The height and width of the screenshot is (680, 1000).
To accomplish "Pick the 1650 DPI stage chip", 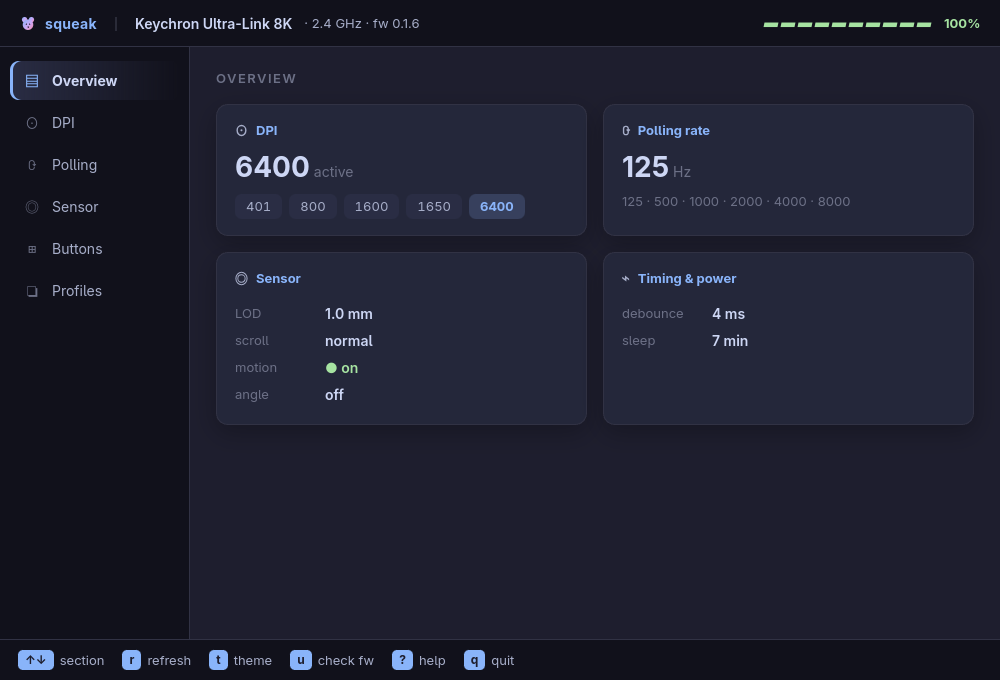I will (434, 207).
